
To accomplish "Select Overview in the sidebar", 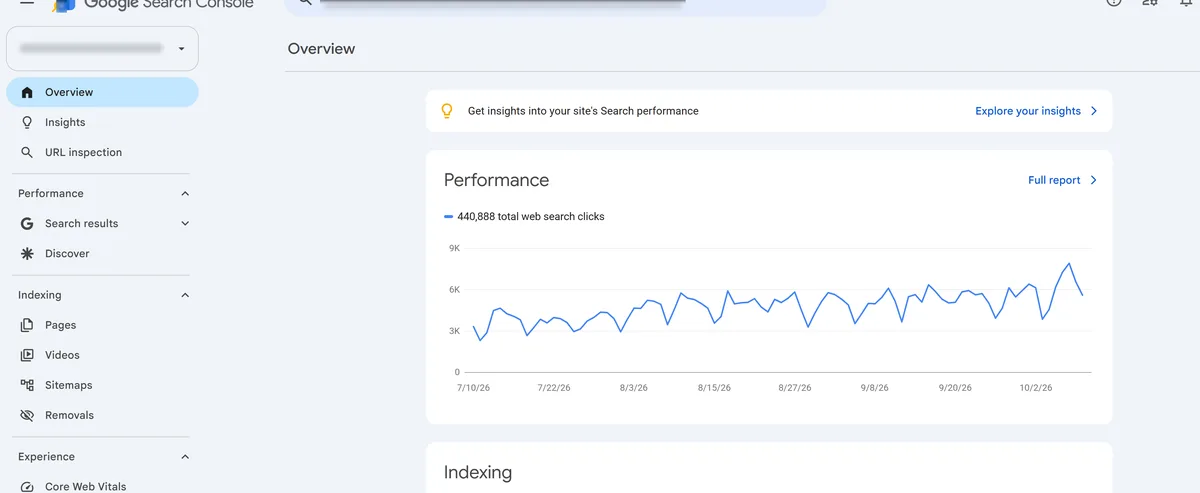I will pyautogui.click(x=102, y=92).
